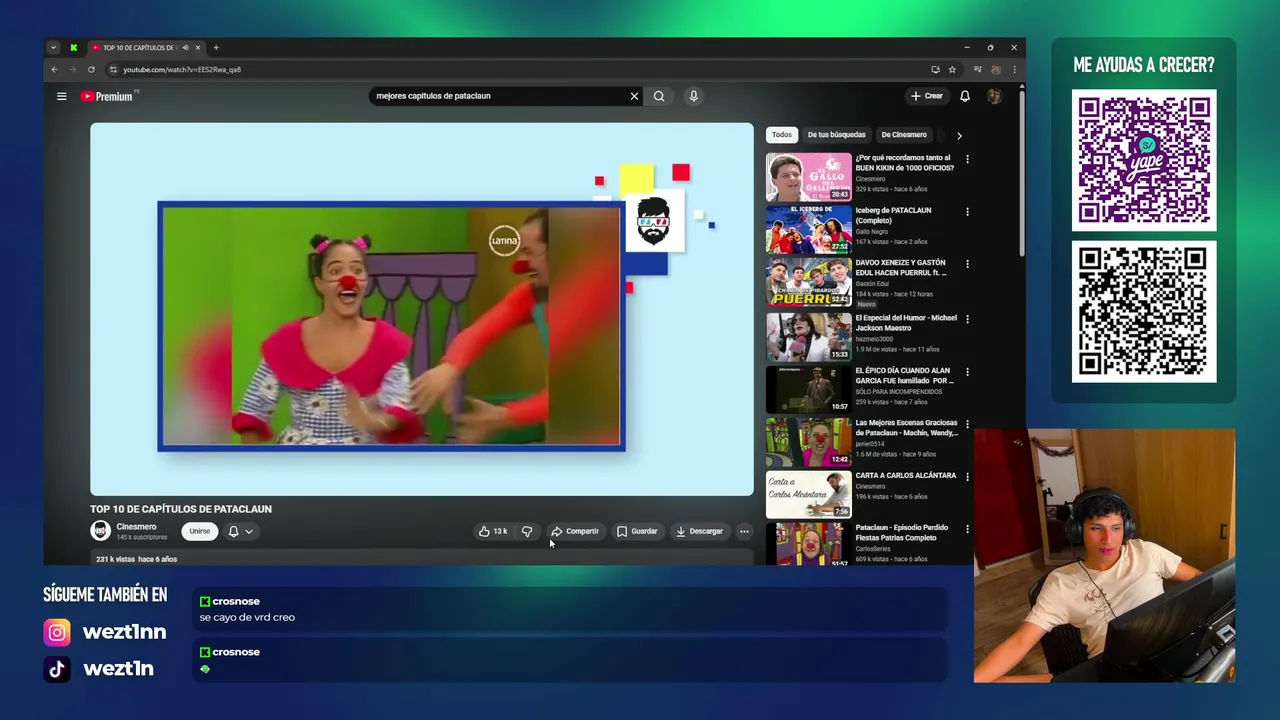The image size is (1280, 720).
Task: Switch to the pinned green K tab
Action: click(73, 48)
